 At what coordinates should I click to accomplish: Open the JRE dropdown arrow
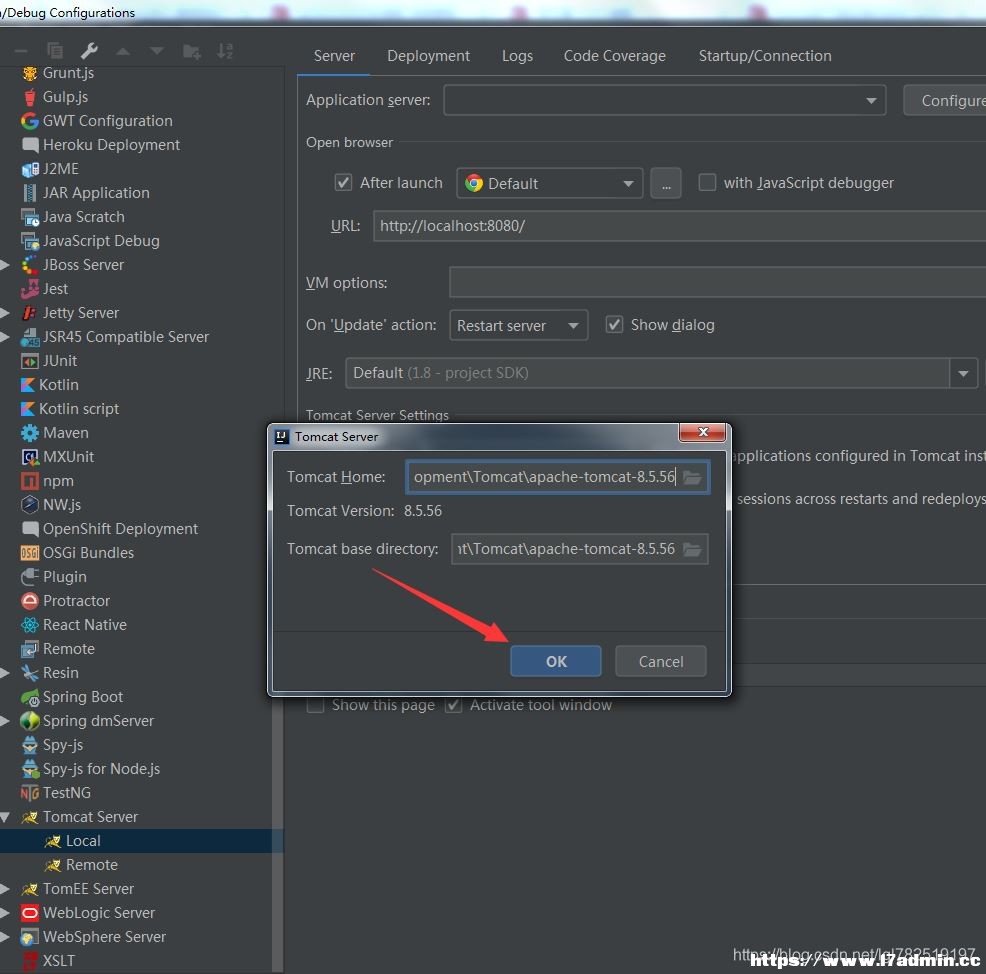tap(963, 374)
